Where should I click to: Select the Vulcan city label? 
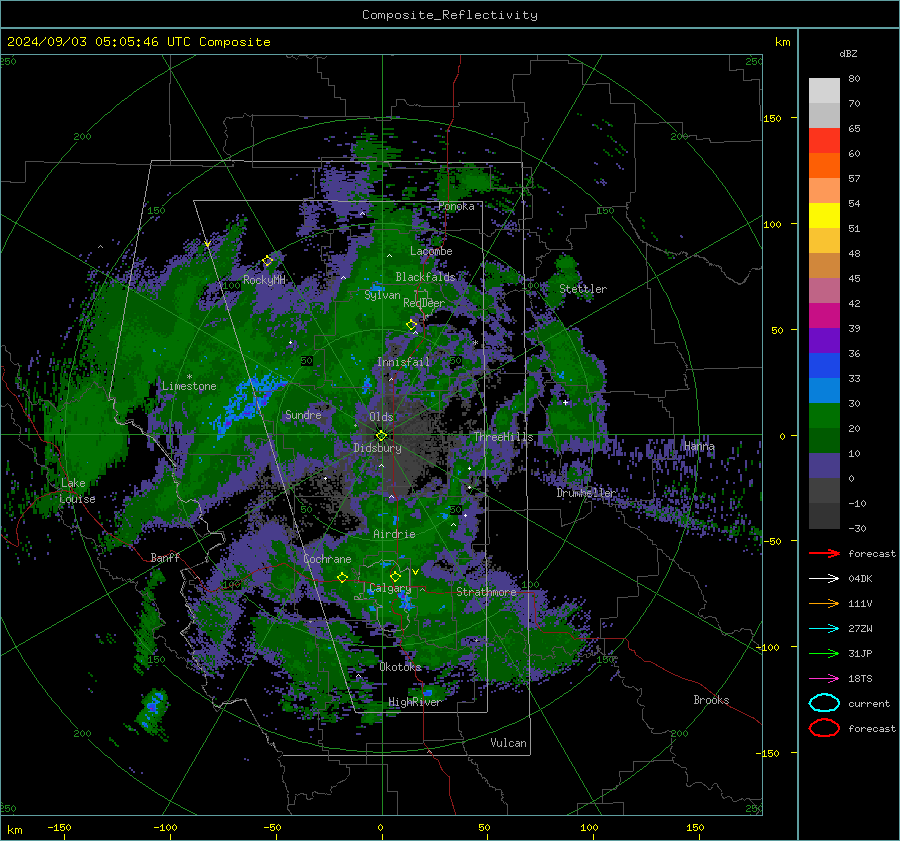click(508, 743)
